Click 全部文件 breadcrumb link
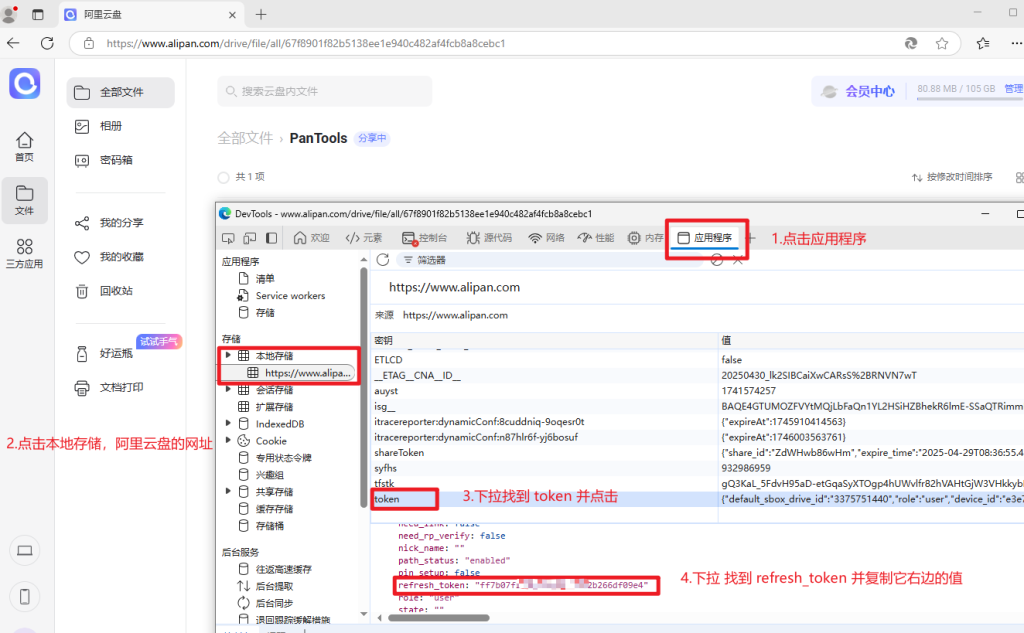This screenshot has width=1024, height=633. pyautogui.click(x=245, y=138)
